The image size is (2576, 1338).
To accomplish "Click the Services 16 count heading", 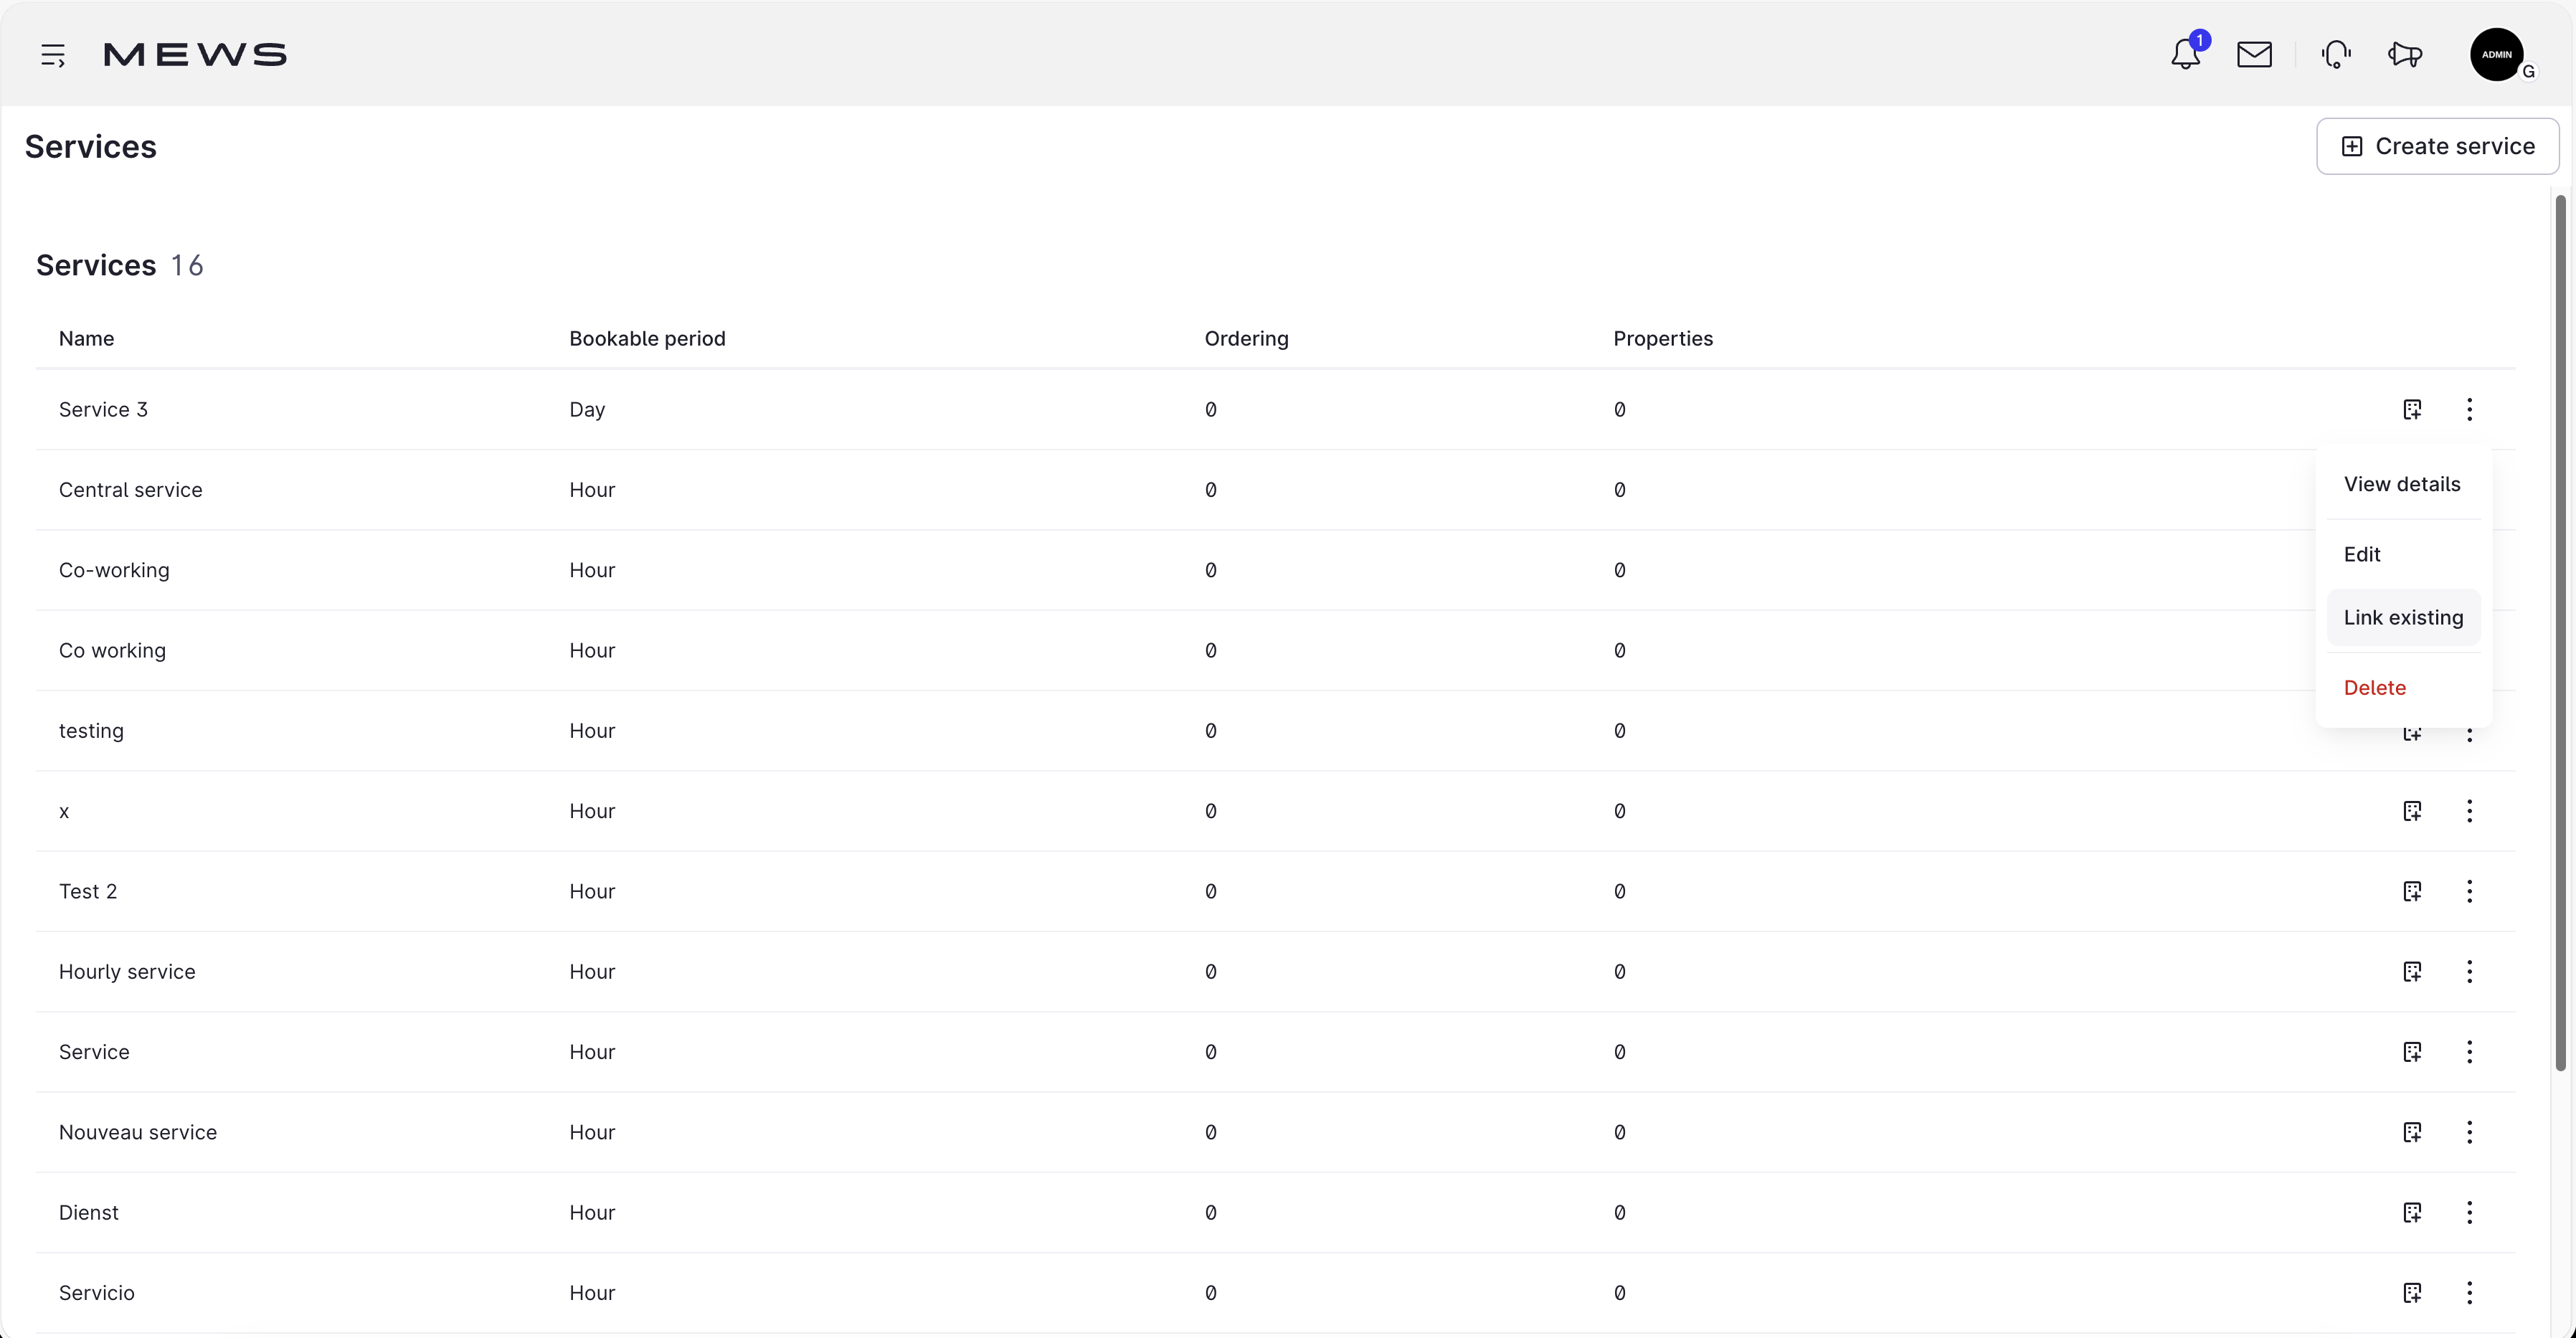I will click(x=120, y=265).
